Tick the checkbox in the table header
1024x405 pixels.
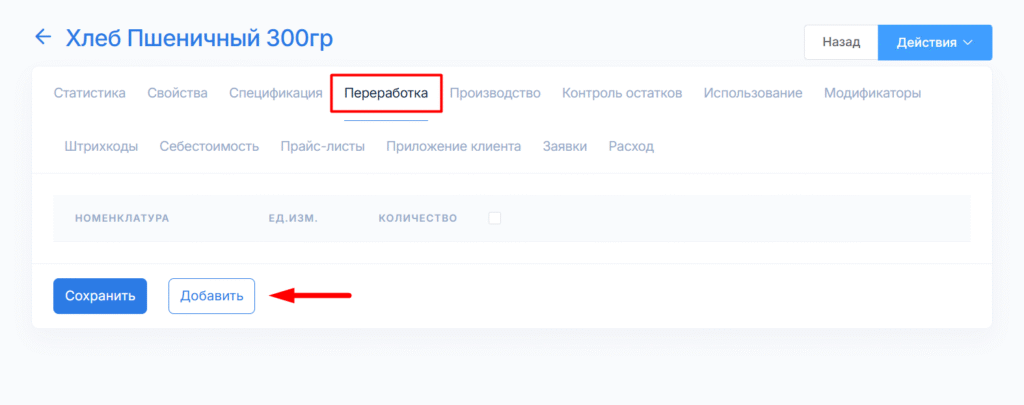tap(494, 218)
